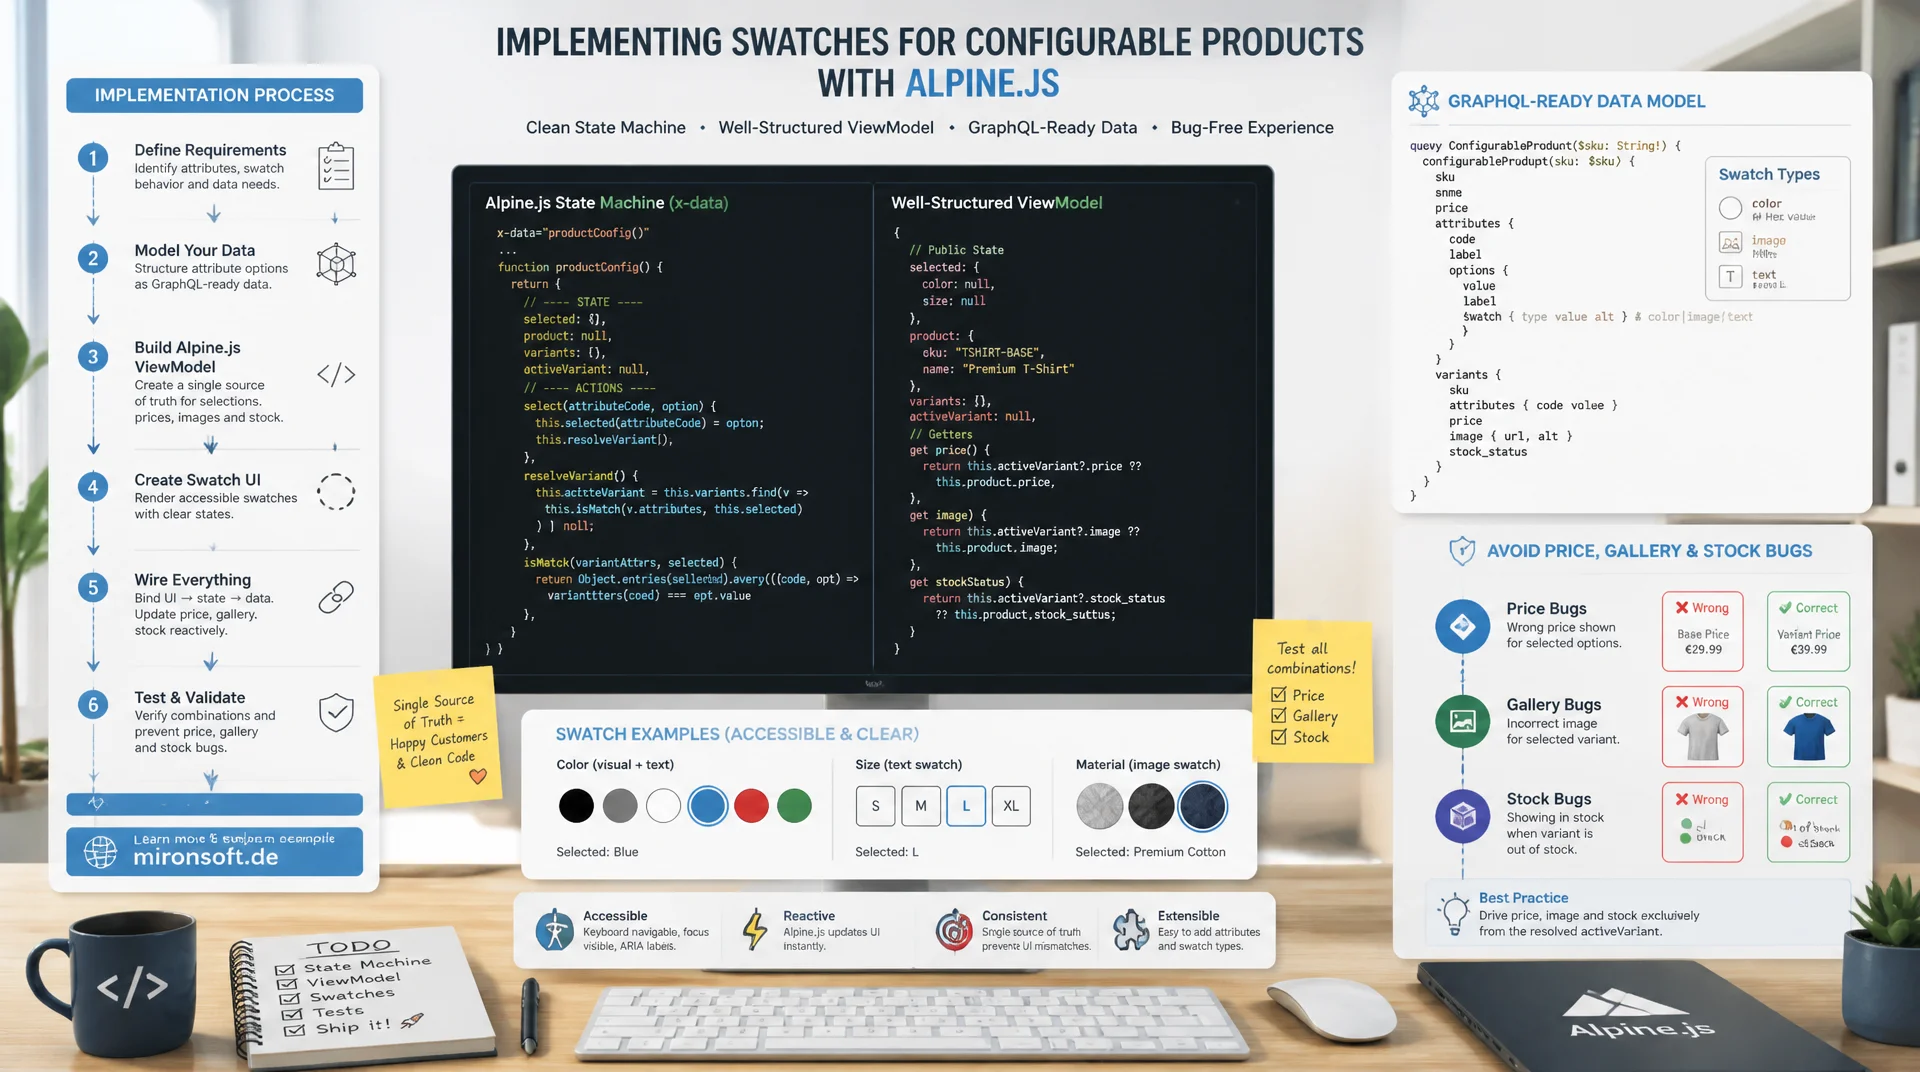This screenshot has width=1920, height=1072.
Task: Click the shield checkmark icon beside Test & Validate
Action: (336, 713)
